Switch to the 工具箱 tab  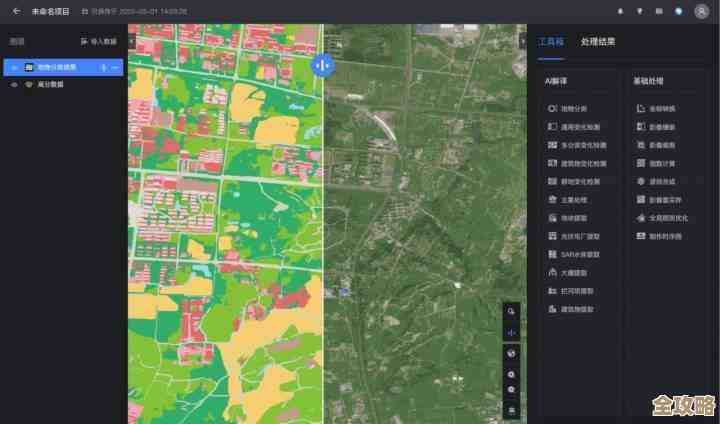[x=551, y=42]
